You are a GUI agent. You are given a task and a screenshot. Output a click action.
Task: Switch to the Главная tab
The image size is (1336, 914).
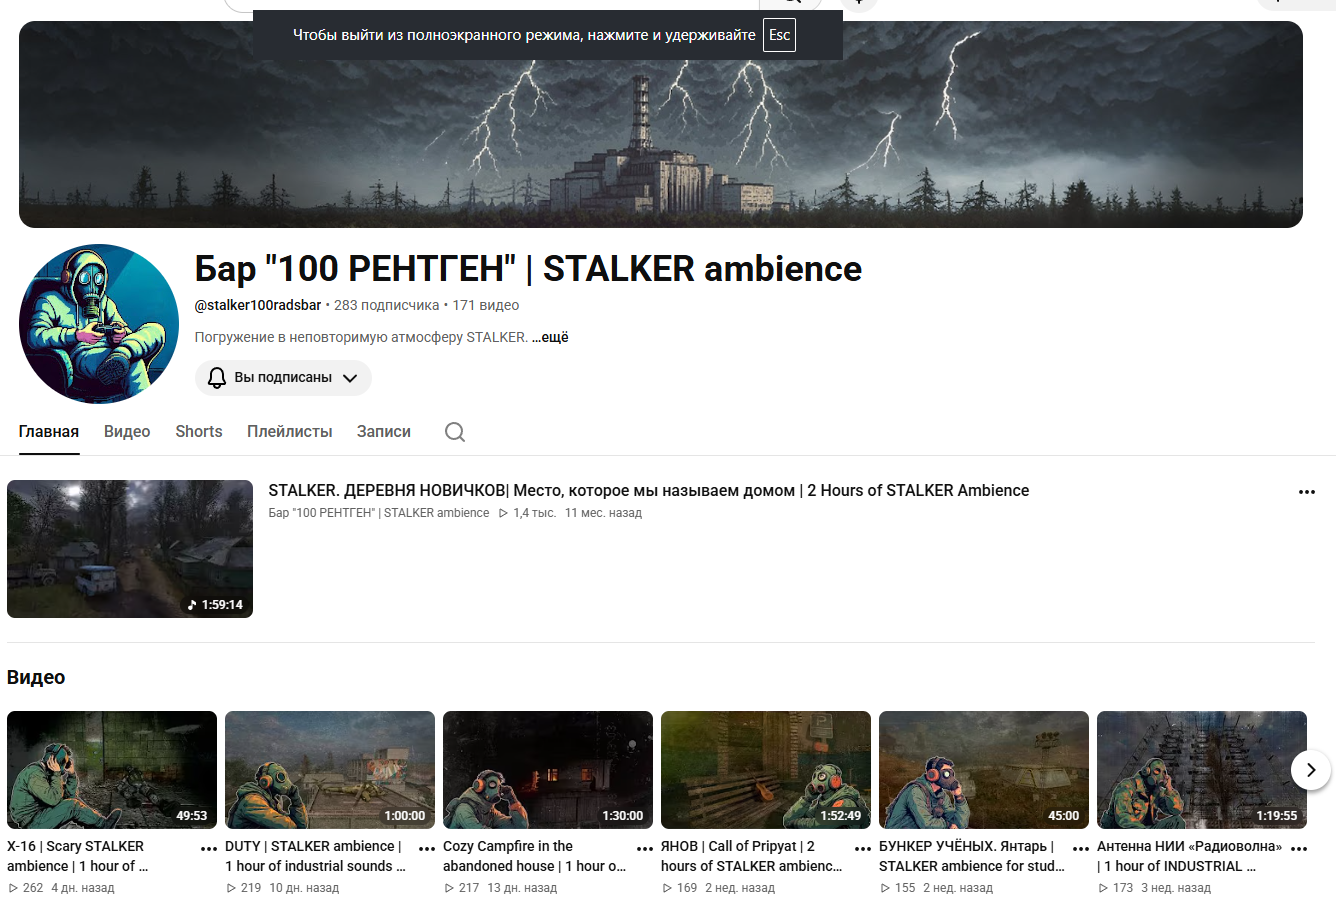[49, 432]
